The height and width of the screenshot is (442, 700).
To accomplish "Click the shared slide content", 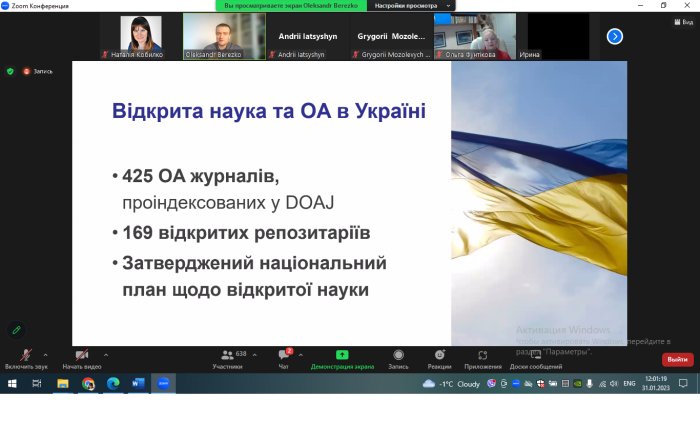I will [x=350, y=203].
